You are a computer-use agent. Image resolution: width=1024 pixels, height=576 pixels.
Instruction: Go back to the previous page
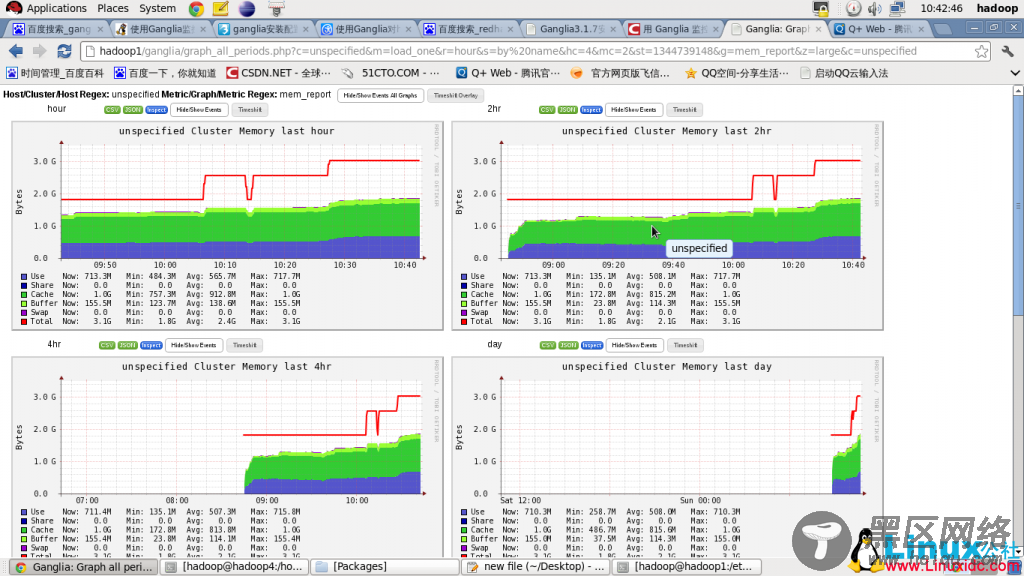click(x=16, y=51)
